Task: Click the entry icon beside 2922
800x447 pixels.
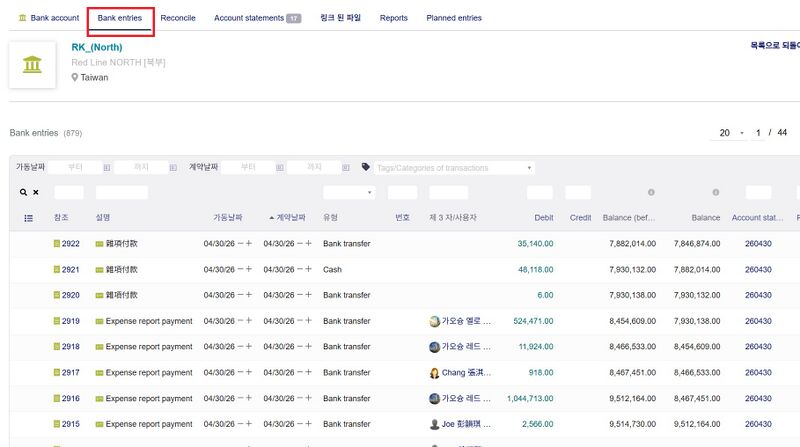Action: (x=57, y=243)
